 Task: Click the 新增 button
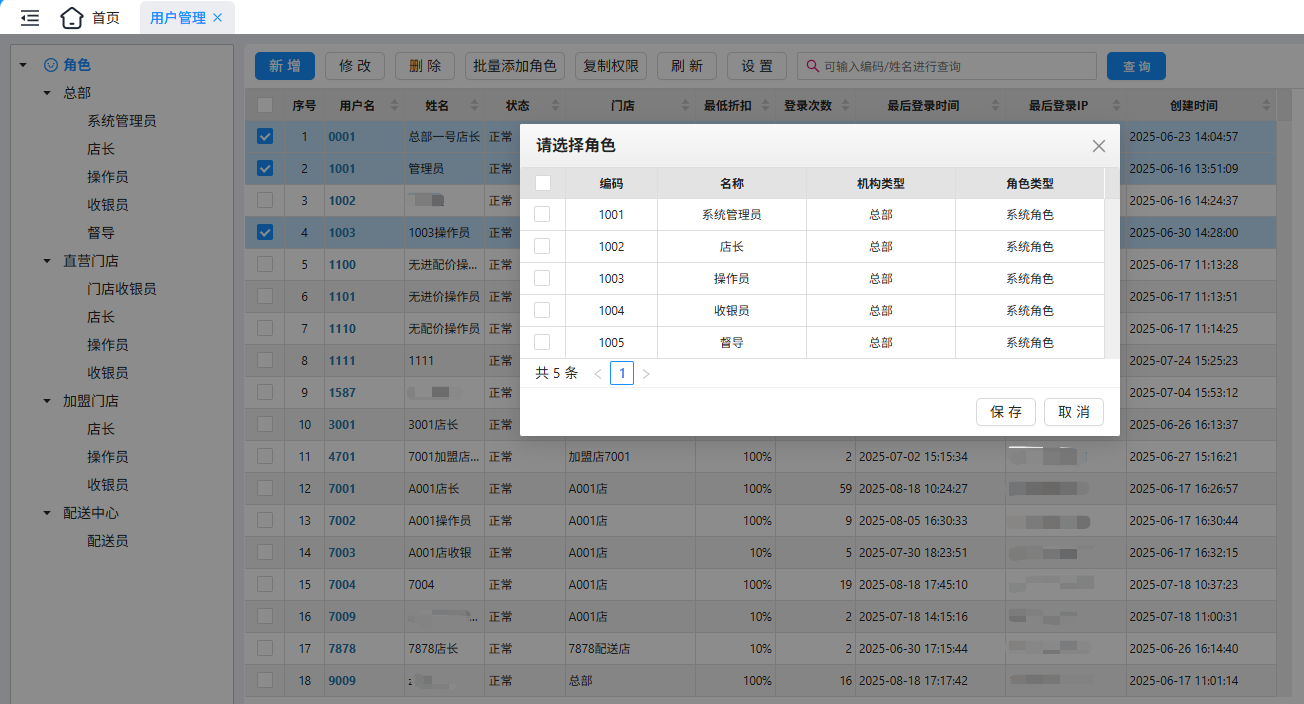pos(285,66)
